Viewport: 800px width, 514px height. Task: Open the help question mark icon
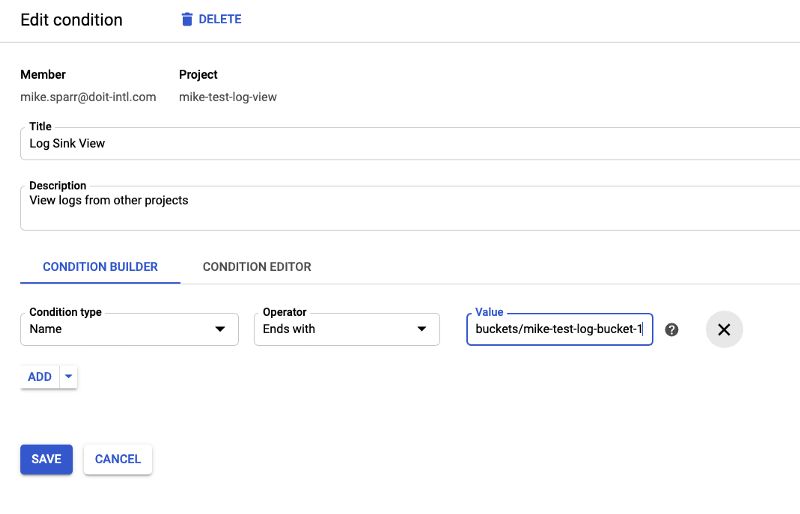(671, 330)
